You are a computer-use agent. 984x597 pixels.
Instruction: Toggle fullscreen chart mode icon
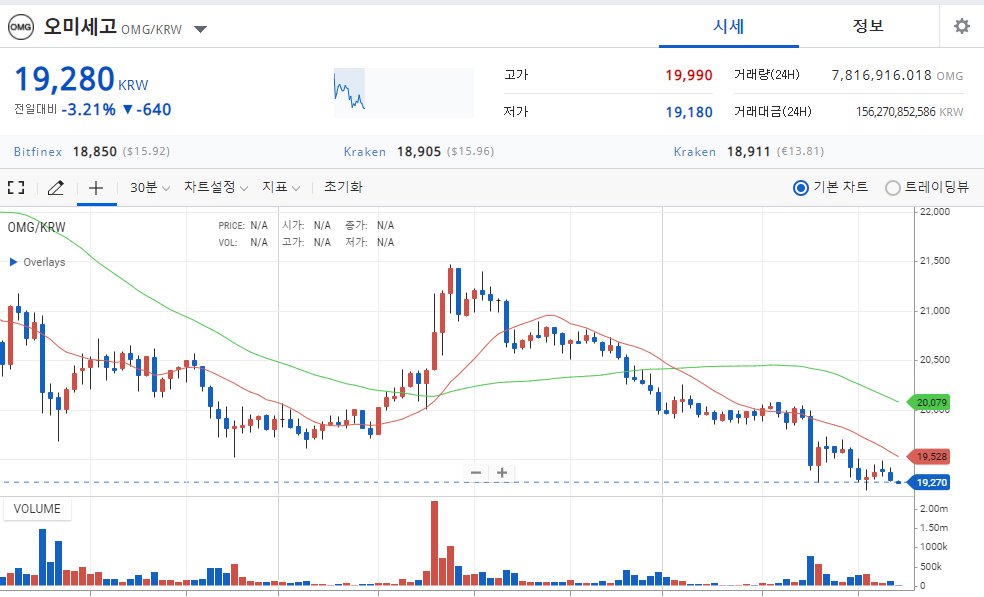16,187
